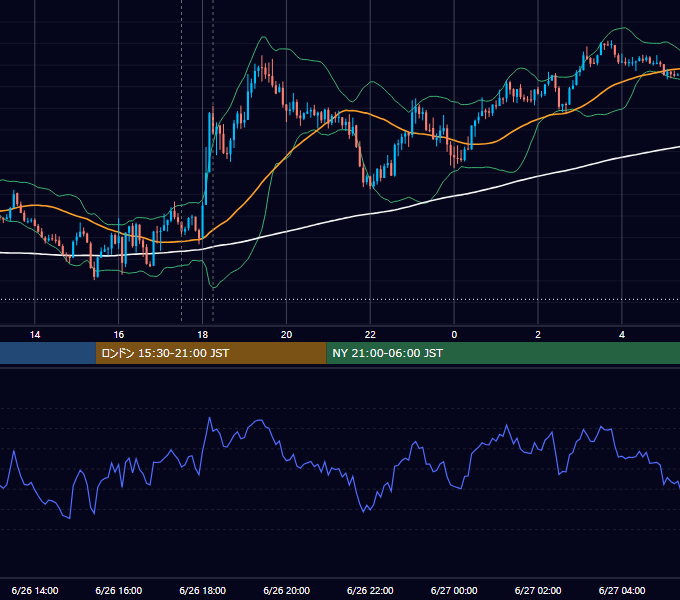The height and width of the screenshot is (600, 680).
Task: Click the 2 hour axis label
Action: [x=538, y=335]
